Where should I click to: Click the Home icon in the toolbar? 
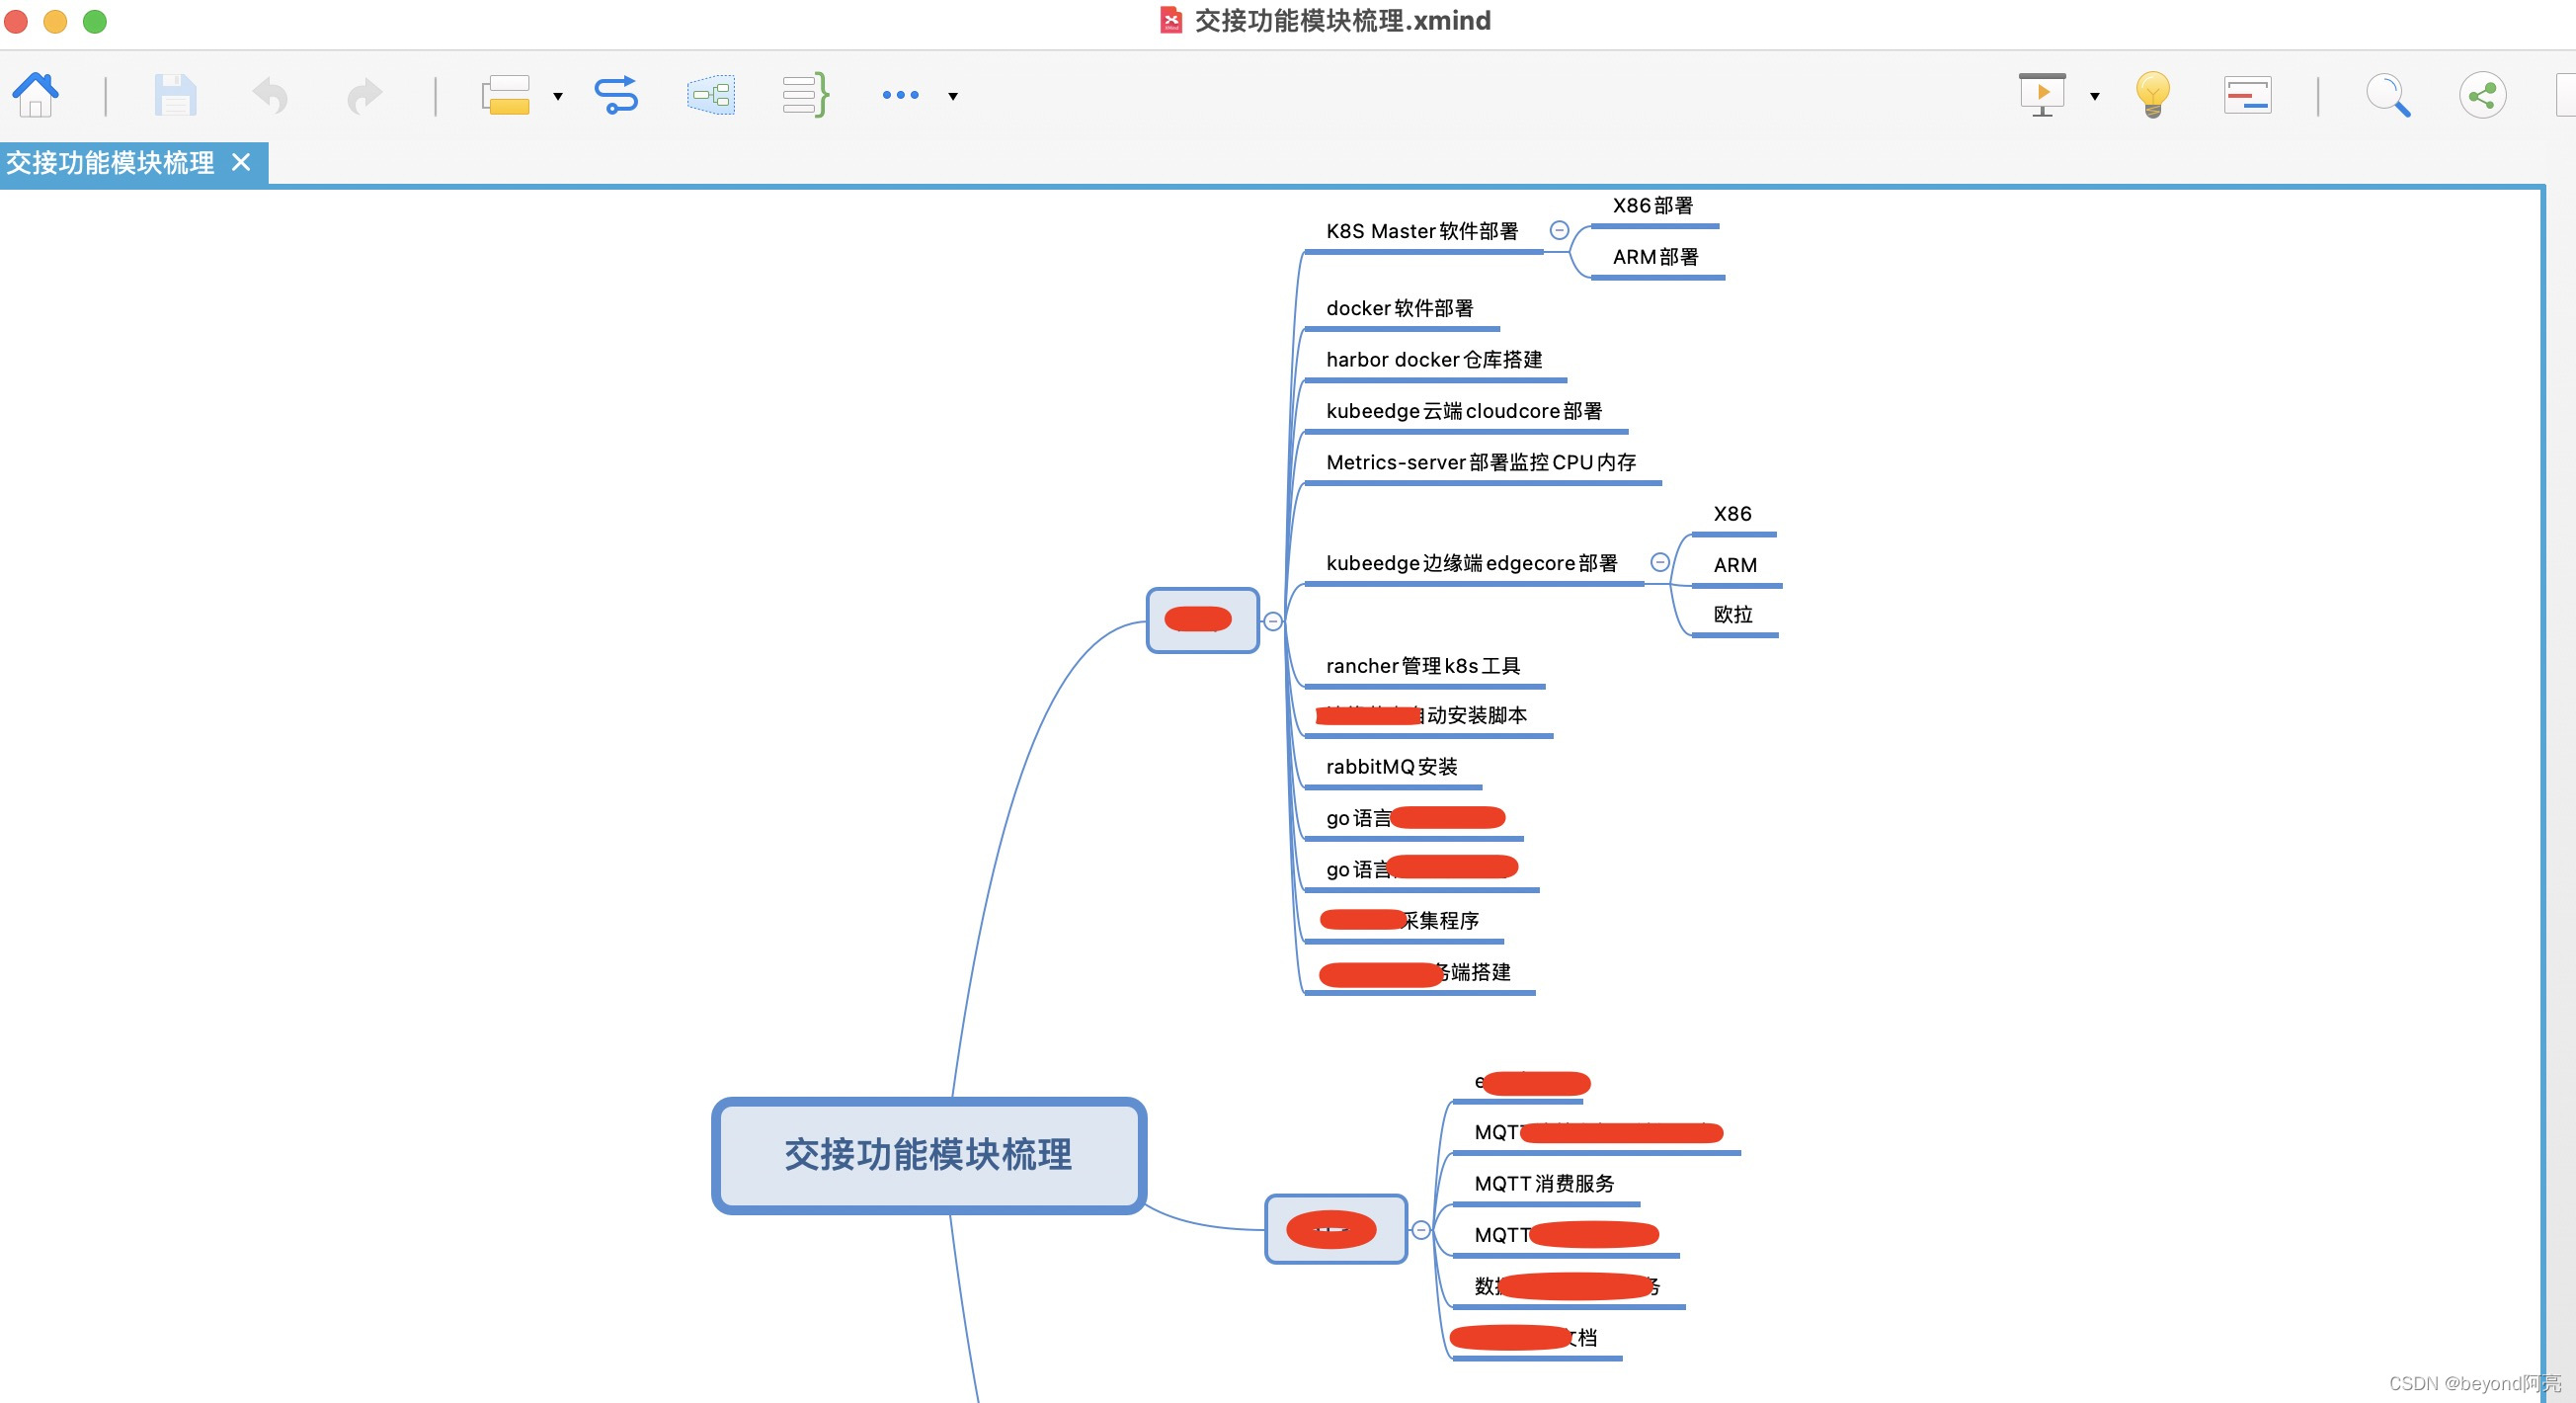point(35,95)
